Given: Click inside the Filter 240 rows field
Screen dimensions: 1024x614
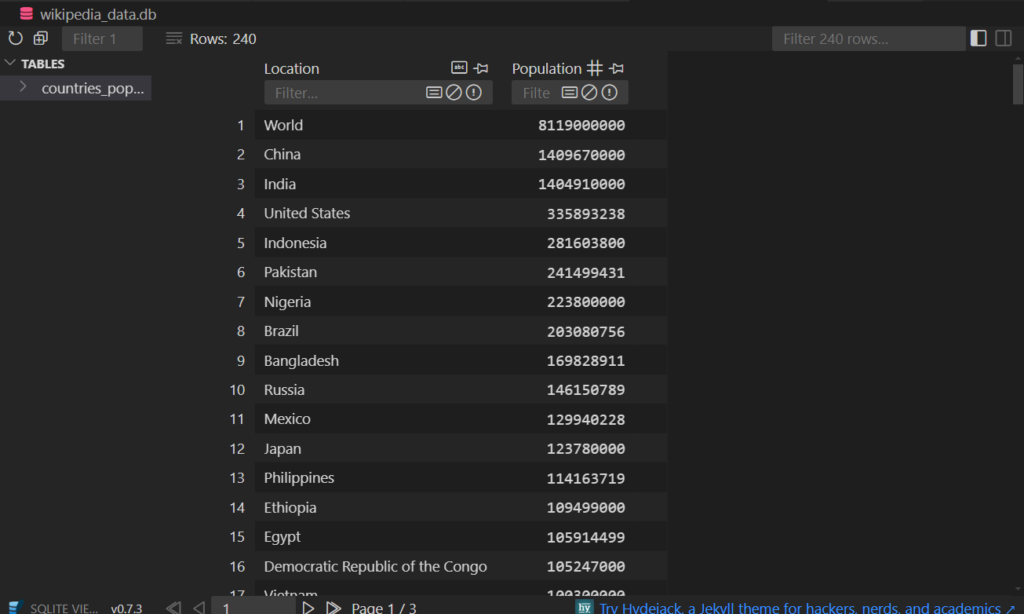Looking at the screenshot, I should point(862,38).
